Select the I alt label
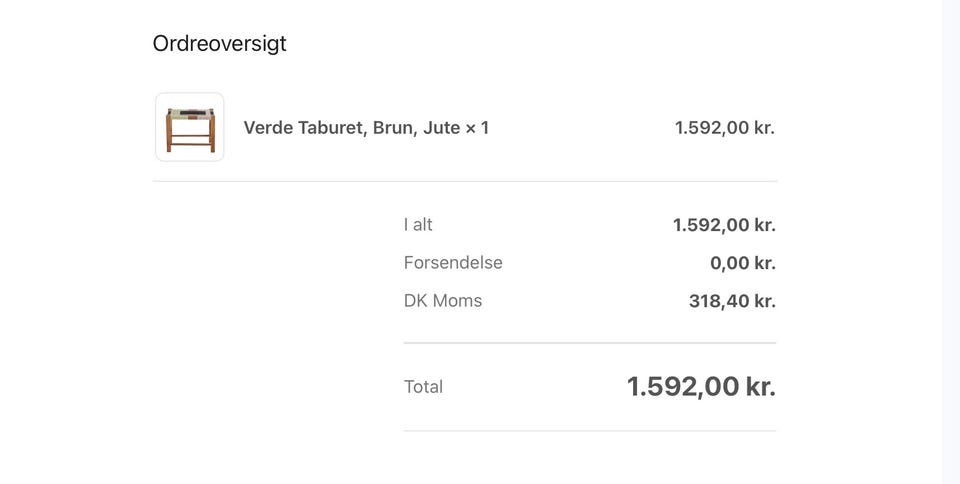This screenshot has height=484, width=960. (x=418, y=225)
